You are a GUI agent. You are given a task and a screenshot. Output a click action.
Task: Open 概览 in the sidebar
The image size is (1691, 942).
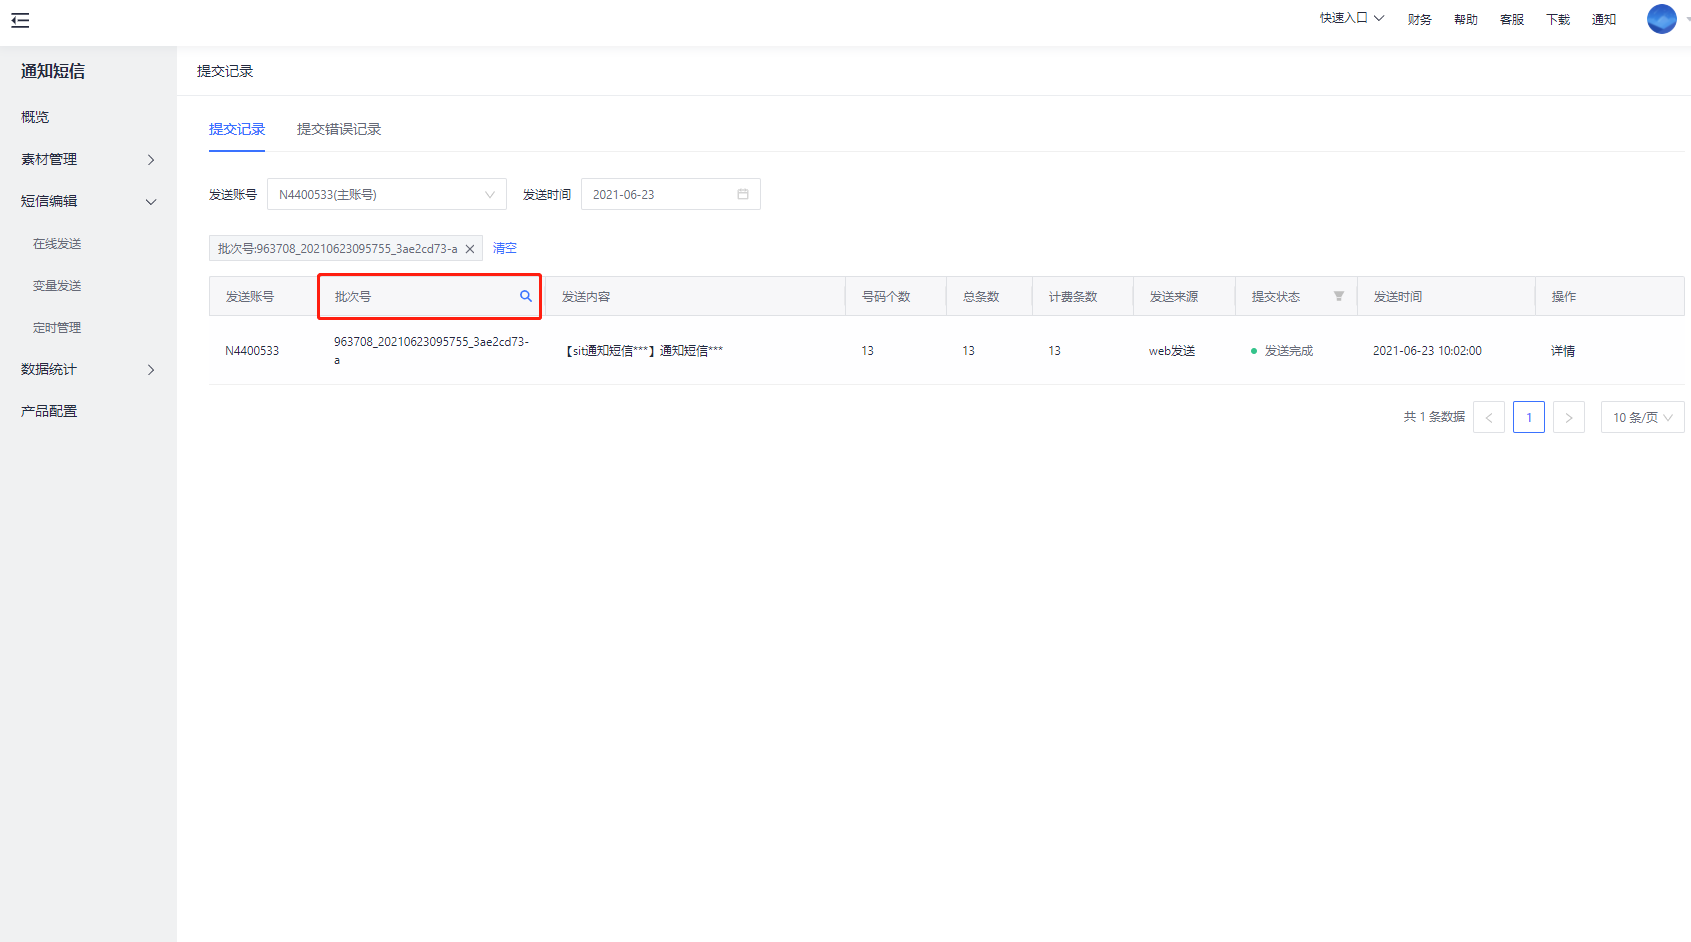(x=35, y=117)
